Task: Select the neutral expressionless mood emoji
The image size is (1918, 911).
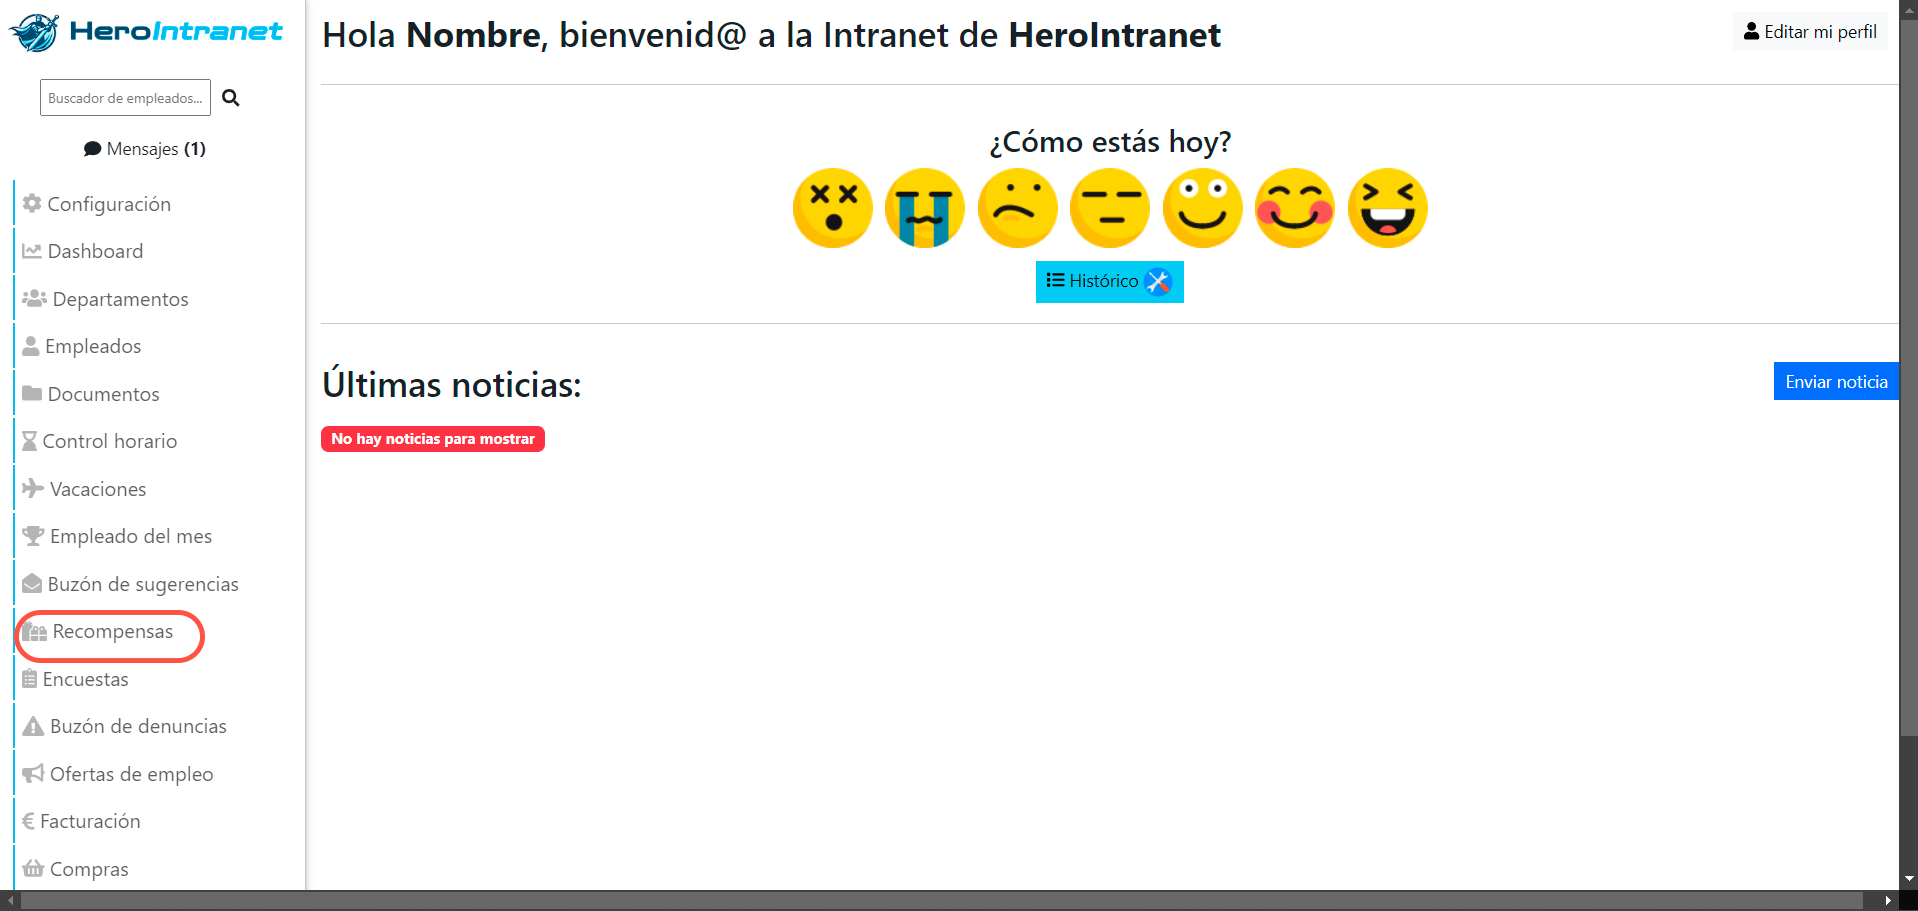Action: [x=1110, y=208]
